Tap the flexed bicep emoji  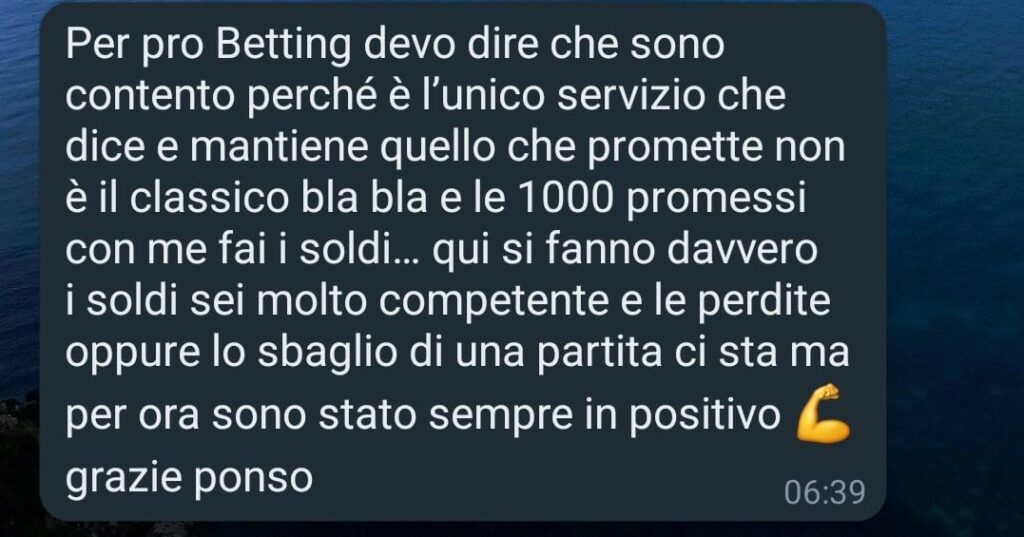tap(823, 414)
